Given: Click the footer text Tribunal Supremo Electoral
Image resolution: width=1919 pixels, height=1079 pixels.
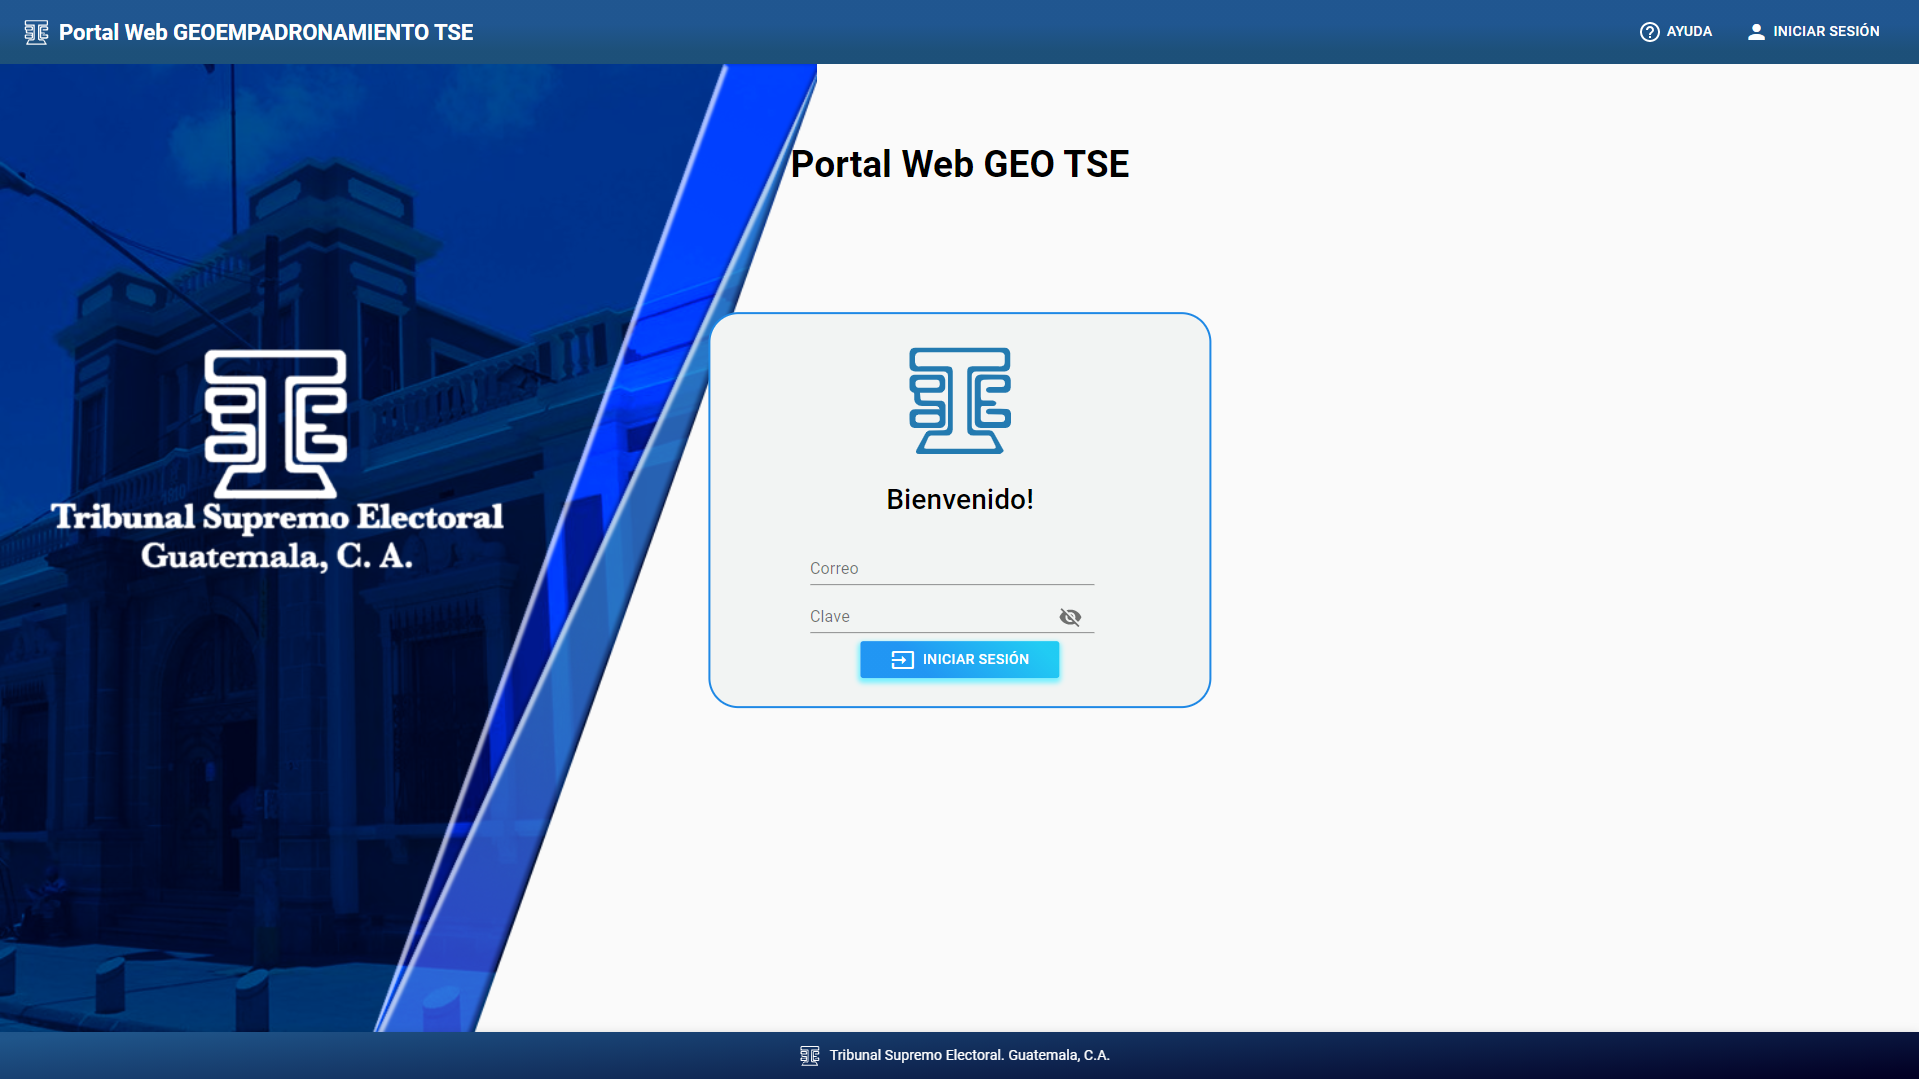Looking at the screenshot, I should pyautogui.click(x=969, y=1055).
